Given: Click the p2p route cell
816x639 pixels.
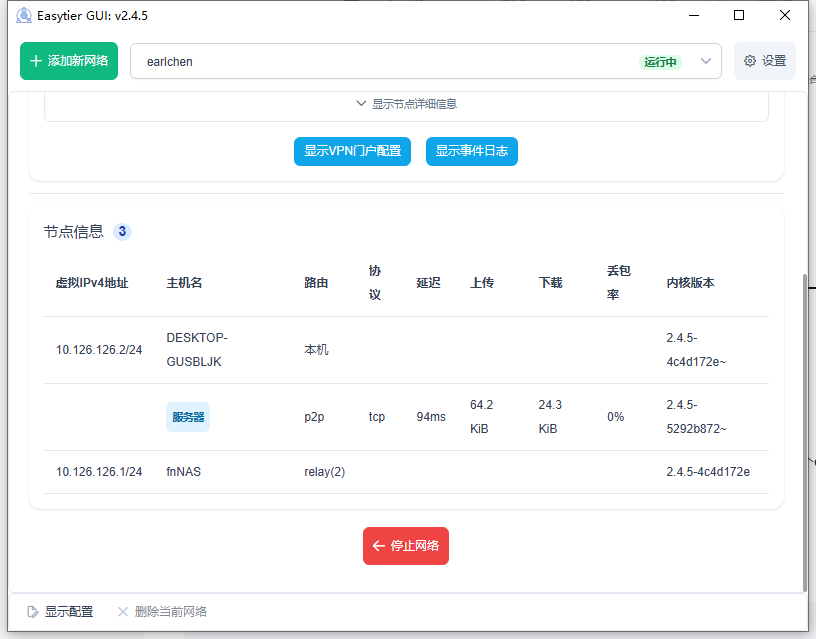Looking at the screenshot, I should click(x=314, y=417).
